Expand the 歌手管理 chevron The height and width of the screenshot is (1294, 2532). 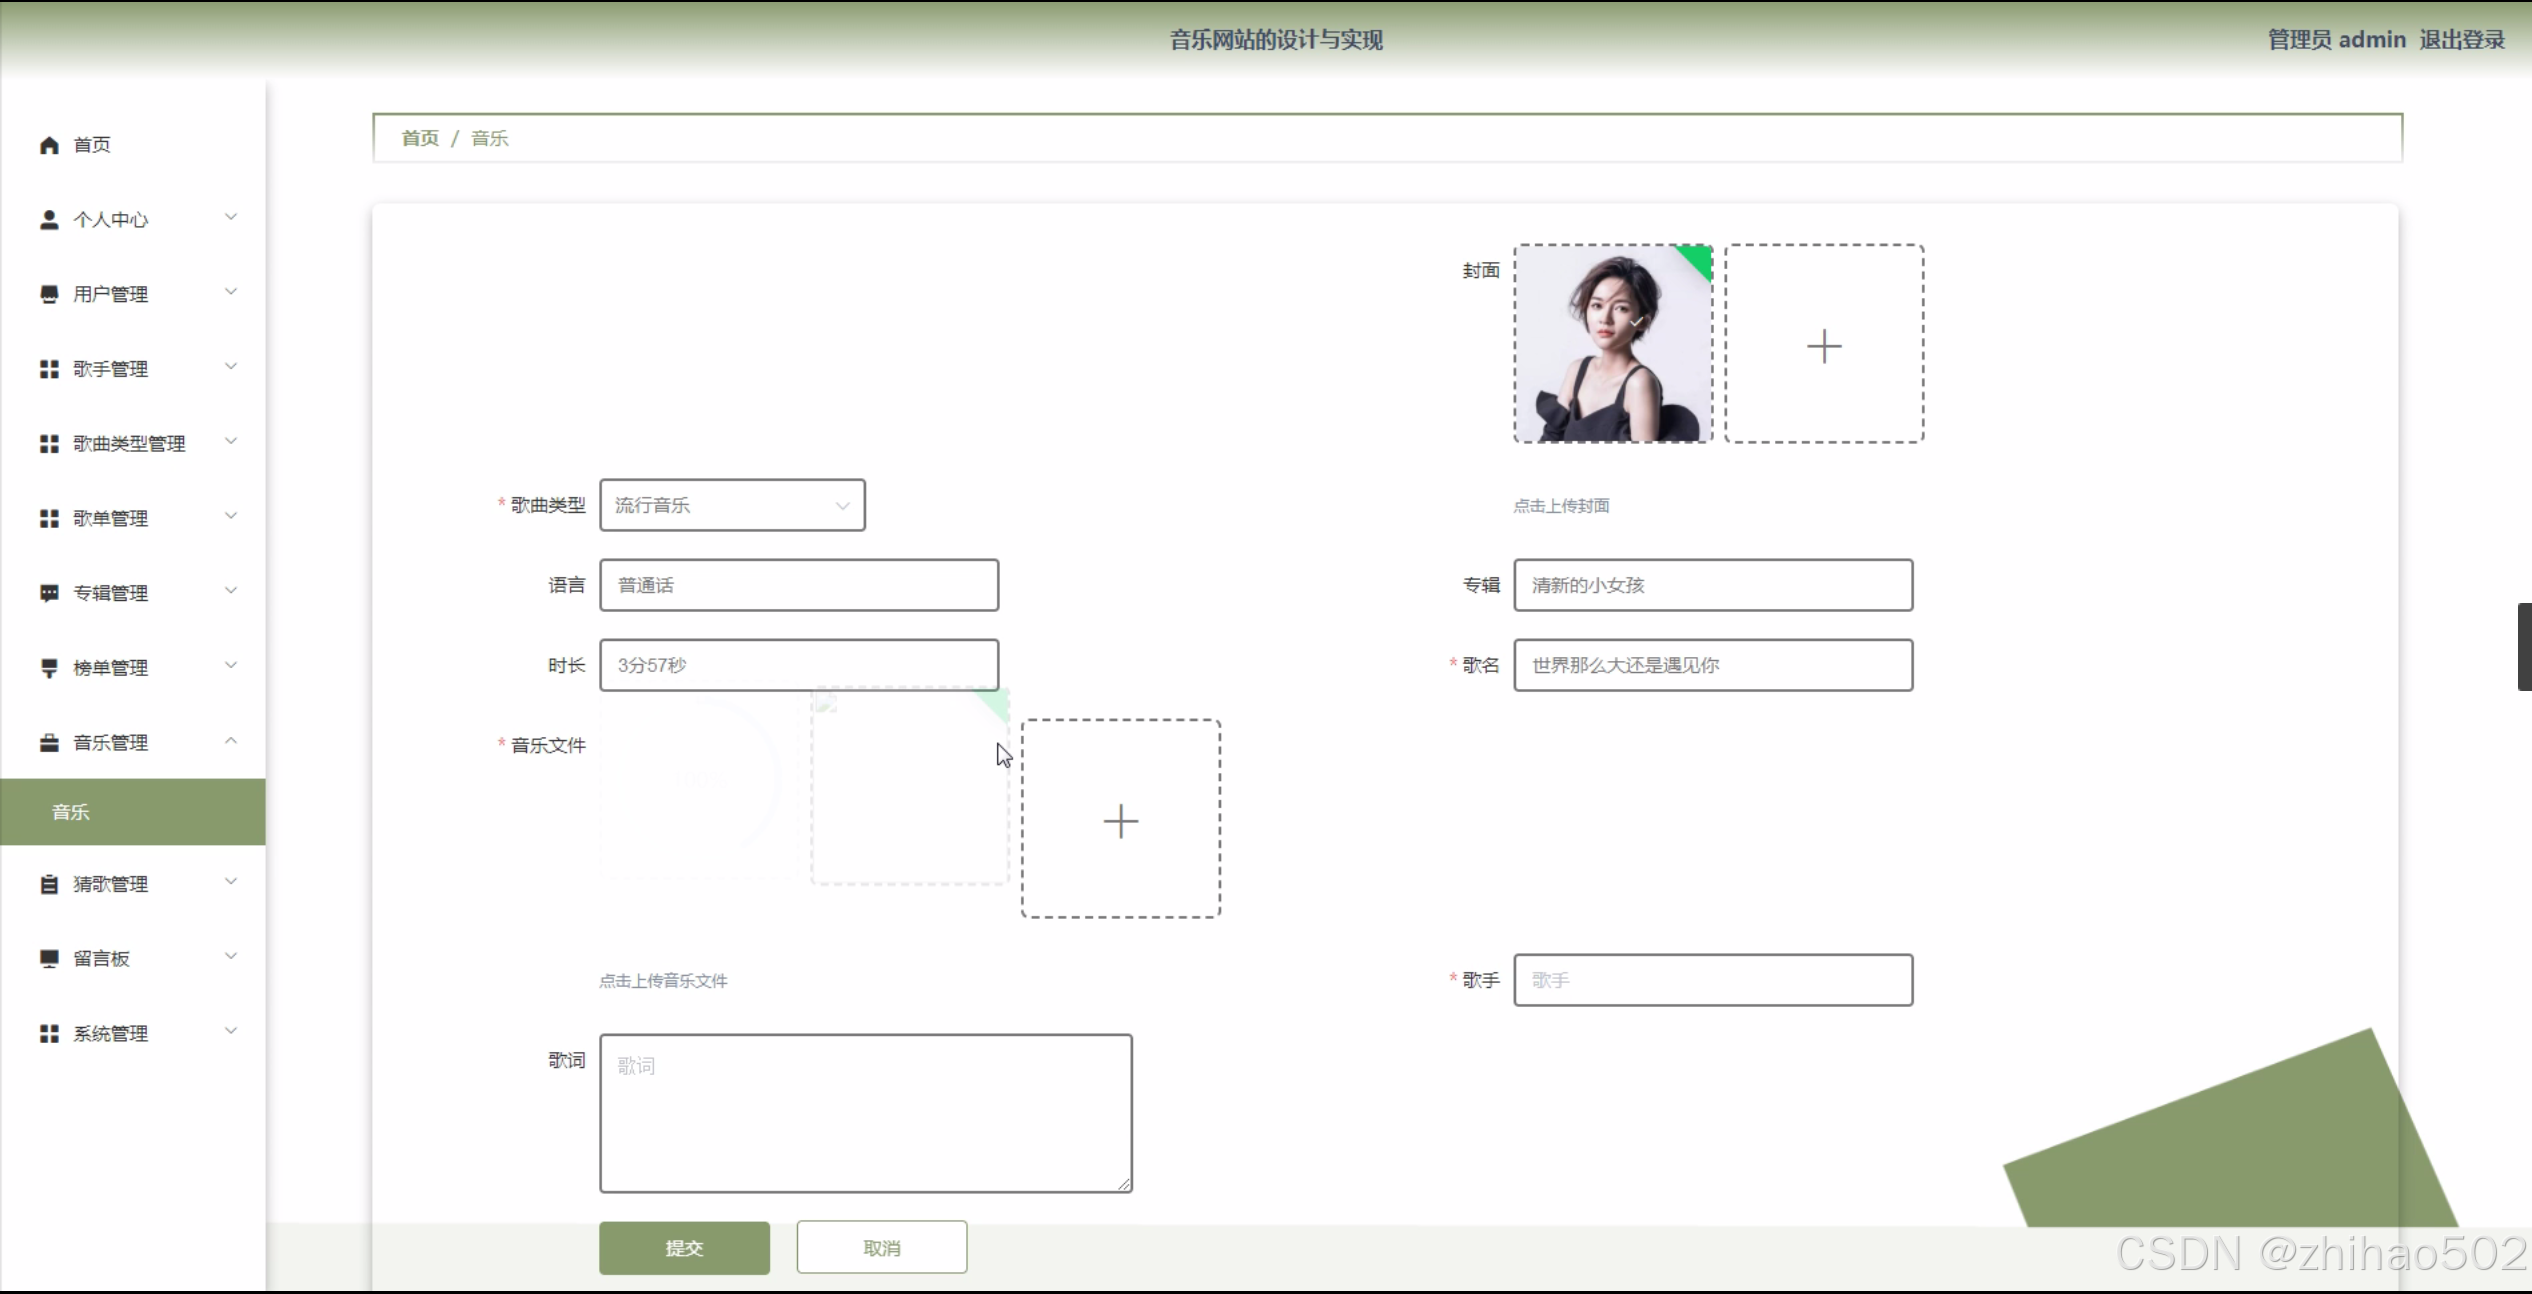tap(231, 366)
